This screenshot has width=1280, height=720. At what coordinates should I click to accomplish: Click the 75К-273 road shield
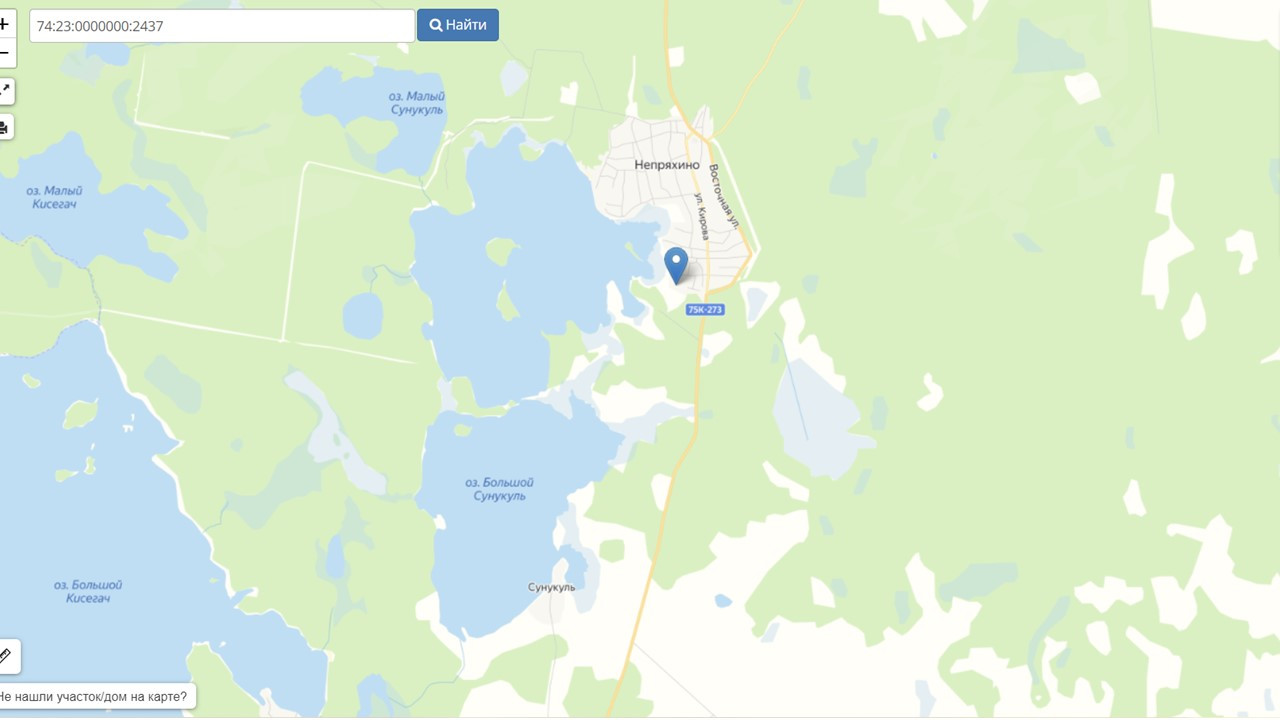(705, 310)
